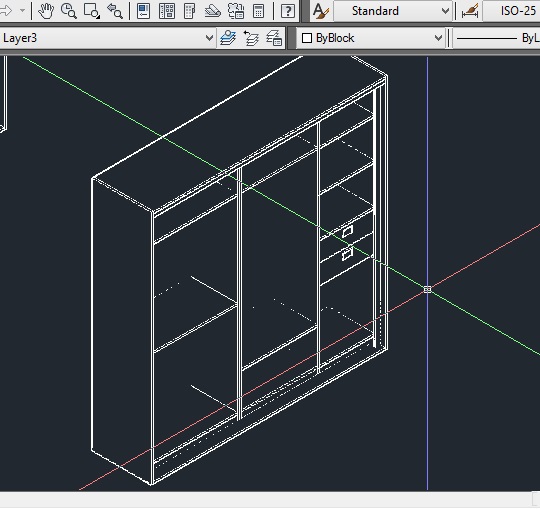Expand the ByBlock color dropdown
Screen dimensions: 540x509
(x=371, y=38)
